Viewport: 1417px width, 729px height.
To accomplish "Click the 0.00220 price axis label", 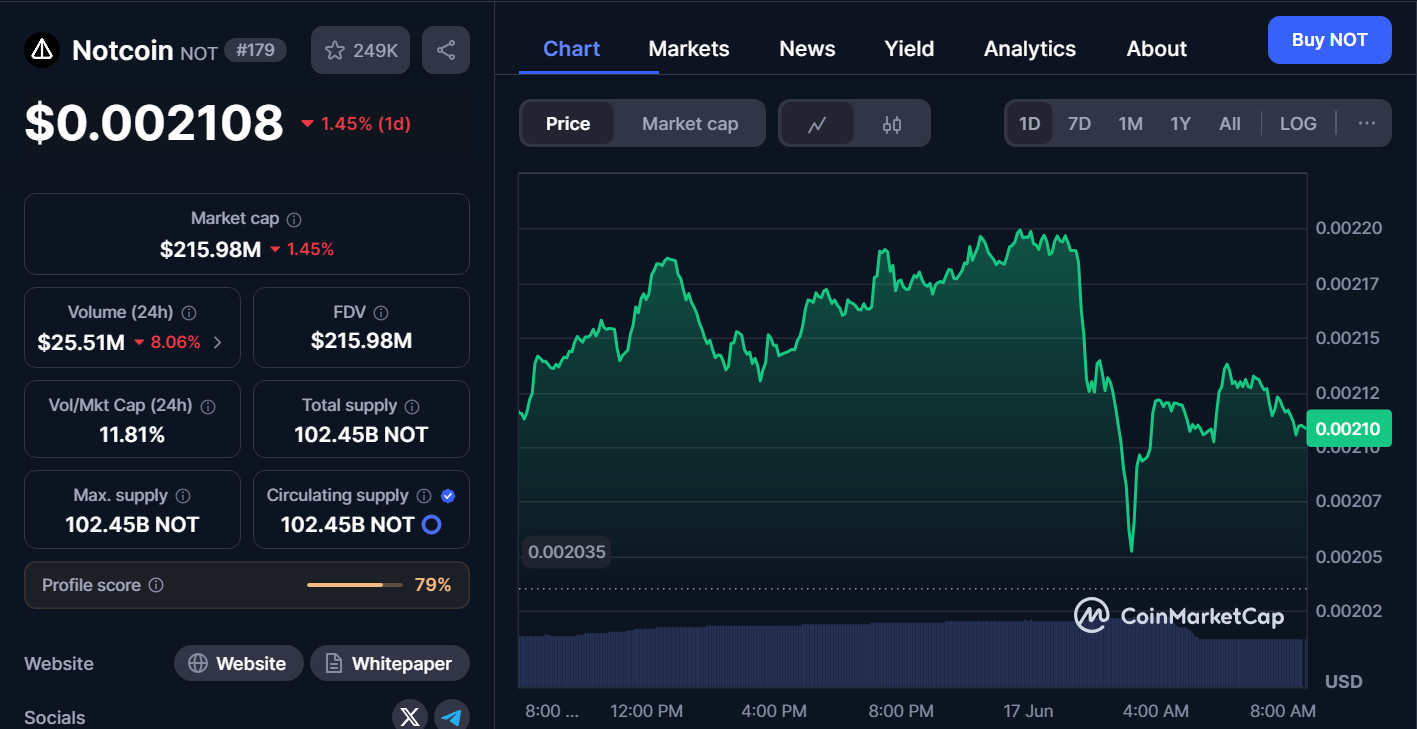I will click(1348, 228).
